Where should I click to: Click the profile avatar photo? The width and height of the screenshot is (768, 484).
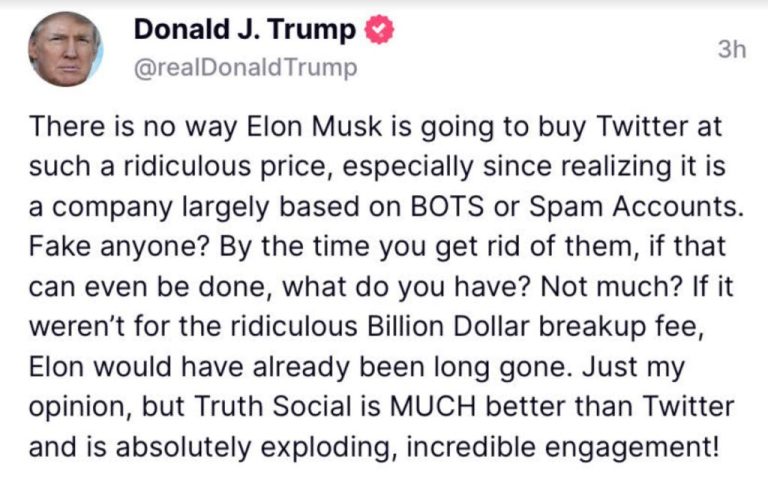(x=62, y=50)
